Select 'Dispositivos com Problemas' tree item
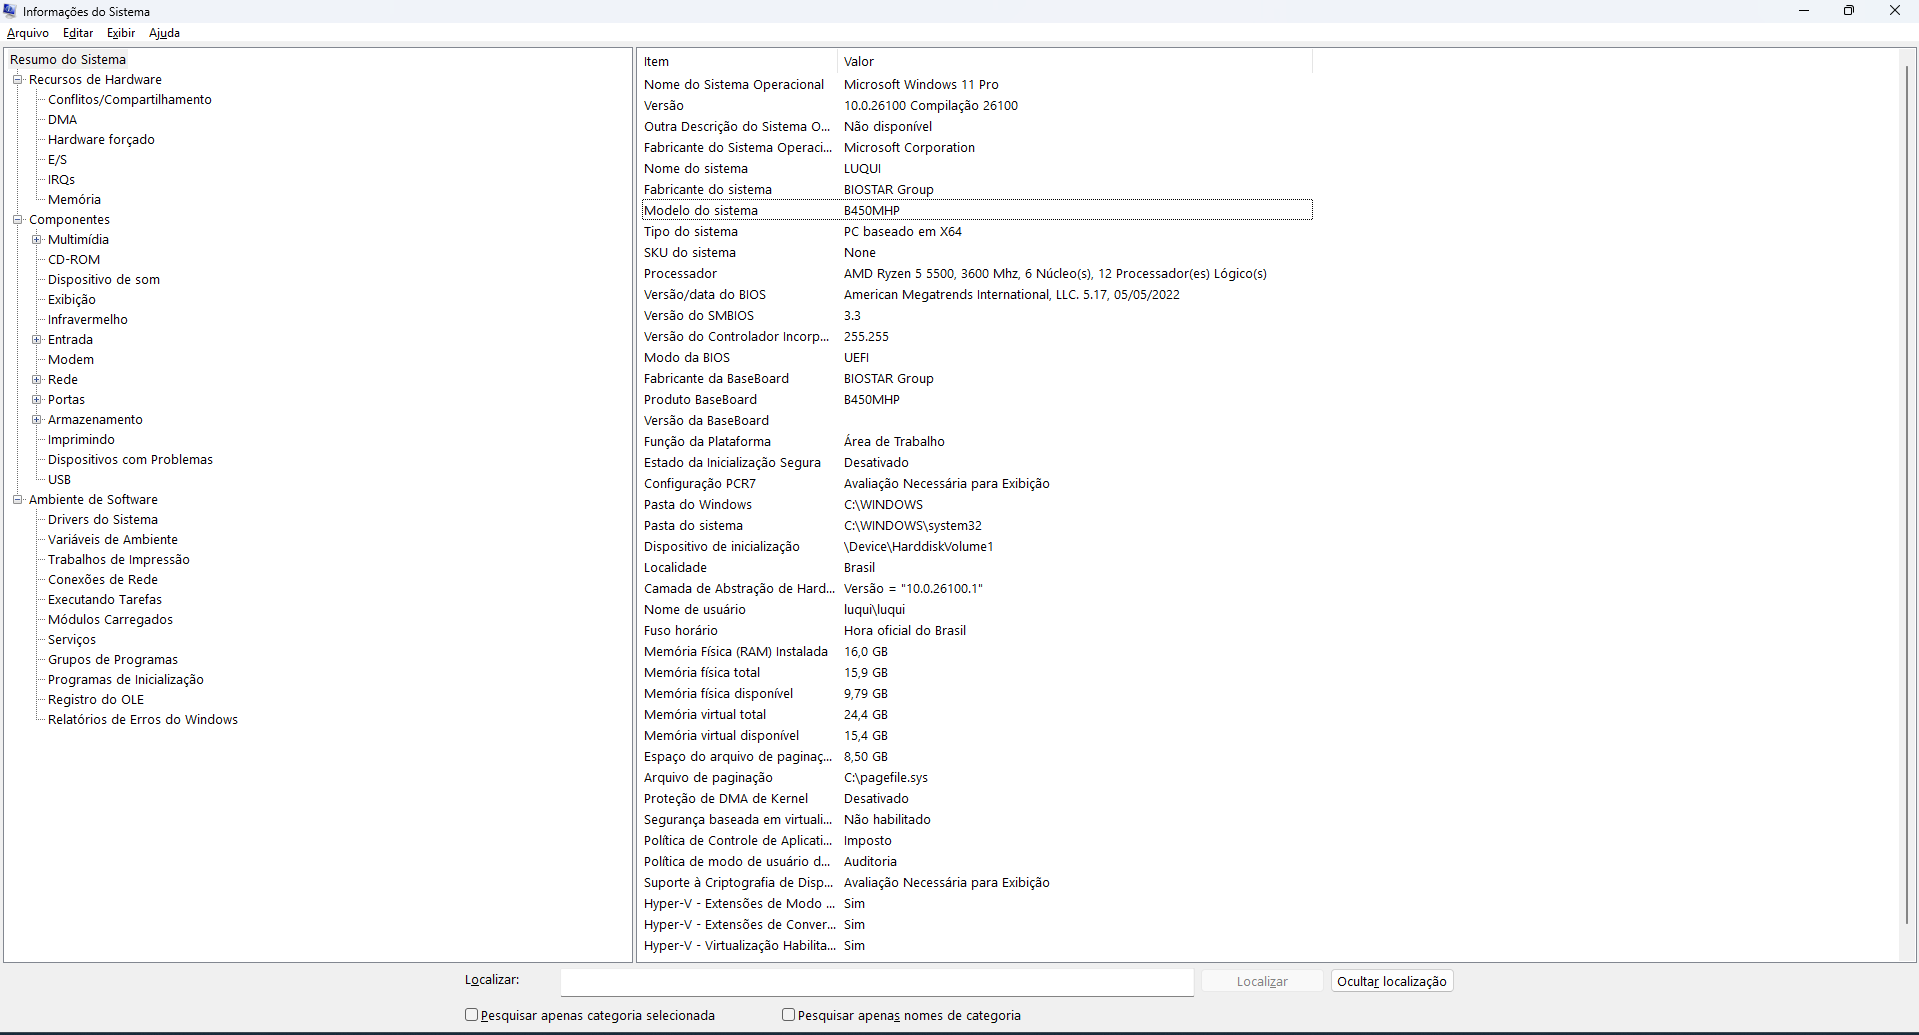The image size is (1919, 1035). pos(130,460)
